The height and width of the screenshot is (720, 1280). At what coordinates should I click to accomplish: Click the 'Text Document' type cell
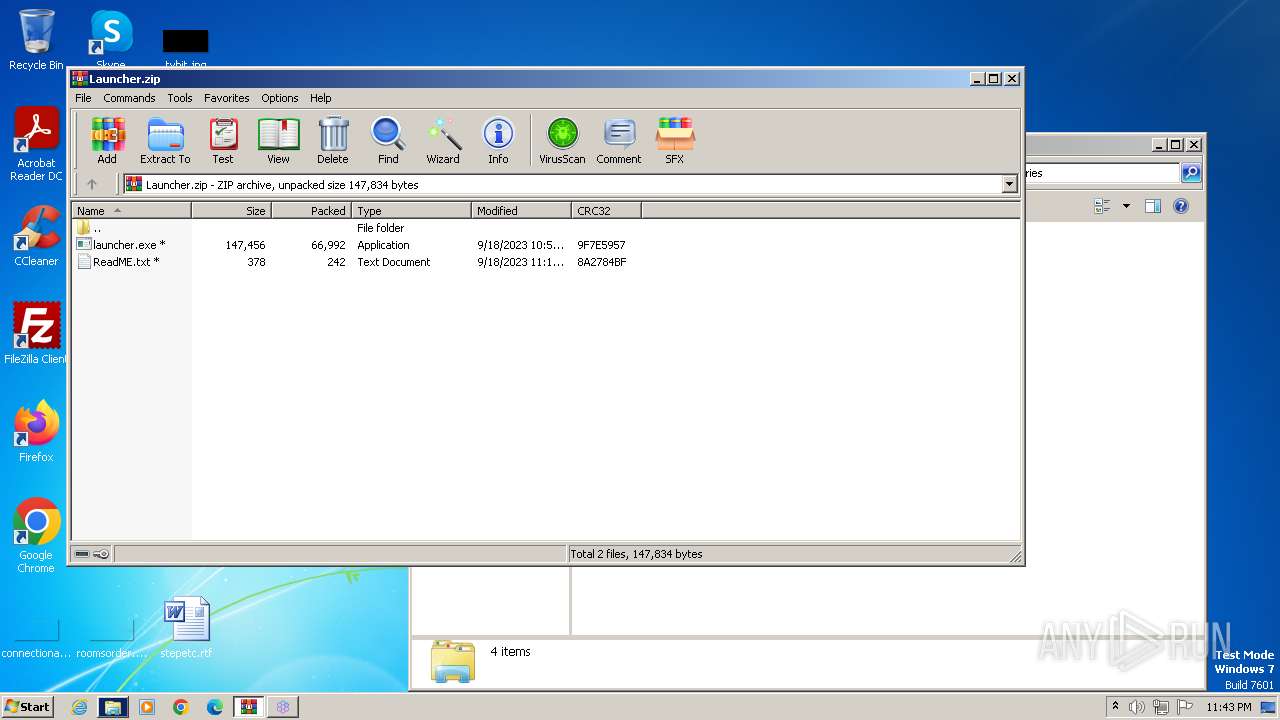click(x=394, y=262)
